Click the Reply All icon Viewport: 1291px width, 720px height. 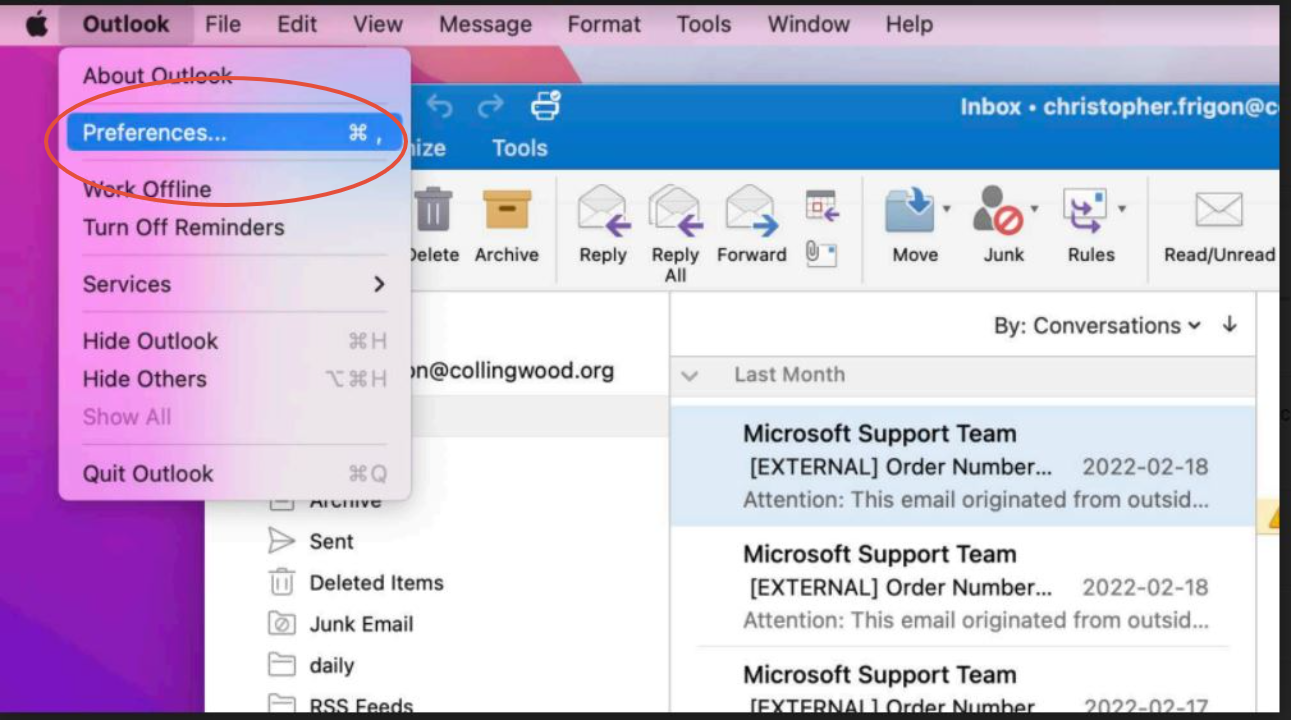[676, 211]
